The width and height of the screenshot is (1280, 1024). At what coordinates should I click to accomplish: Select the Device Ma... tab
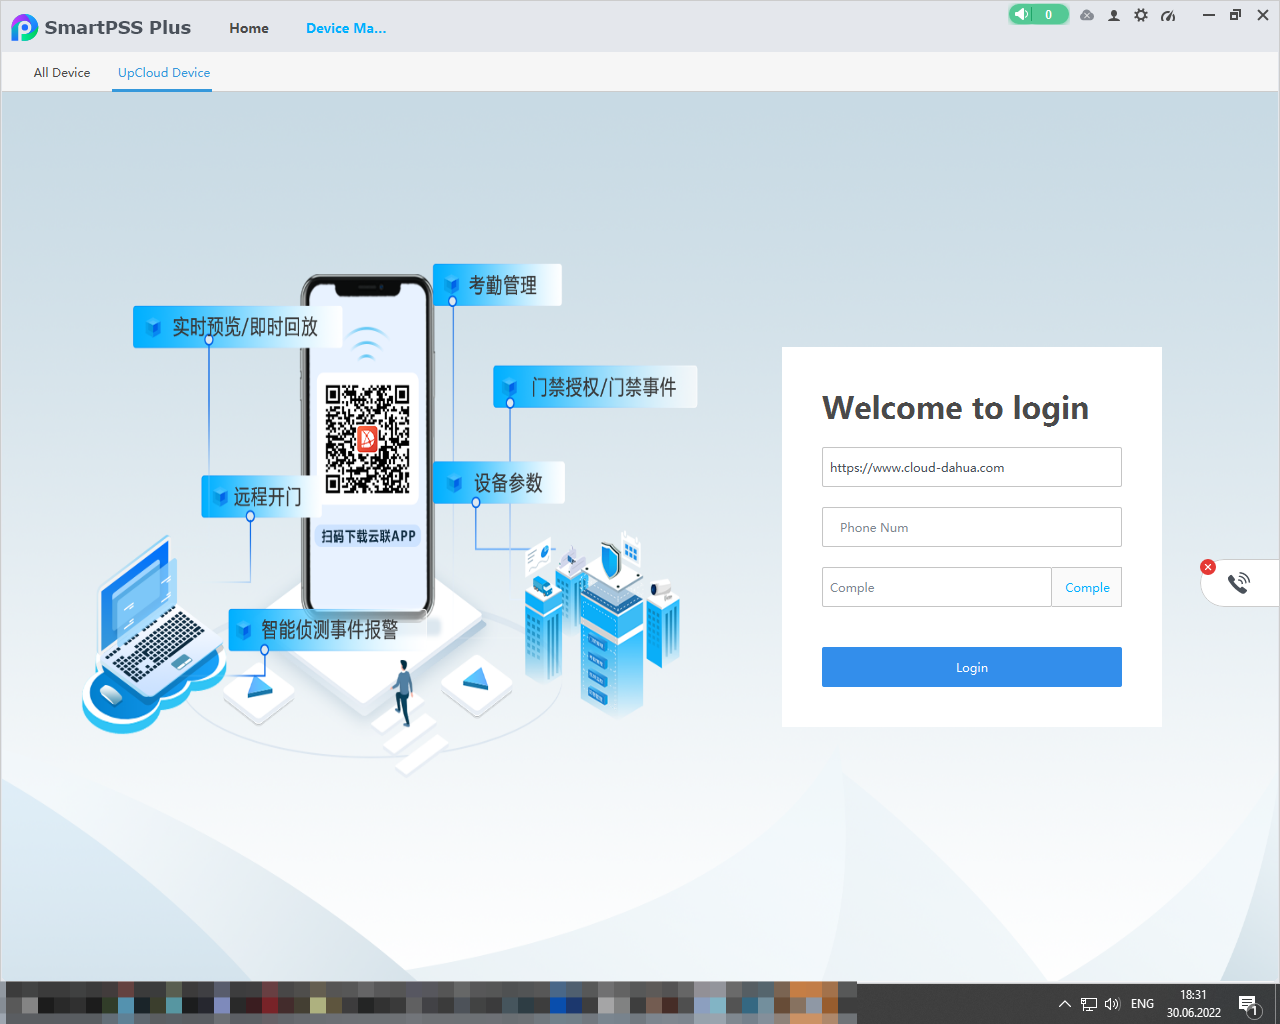coord(346,28)
